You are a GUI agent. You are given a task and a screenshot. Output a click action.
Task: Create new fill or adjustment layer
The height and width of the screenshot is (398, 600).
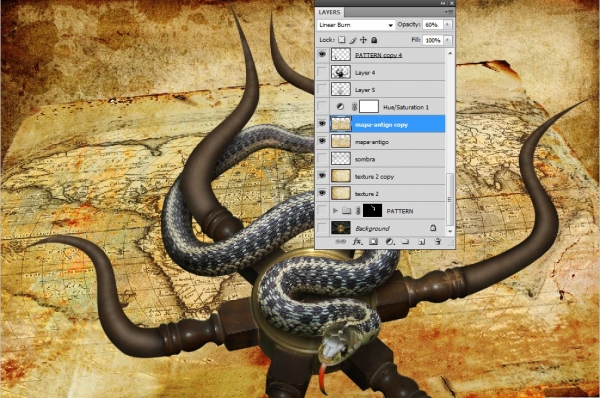pos(390,241)
